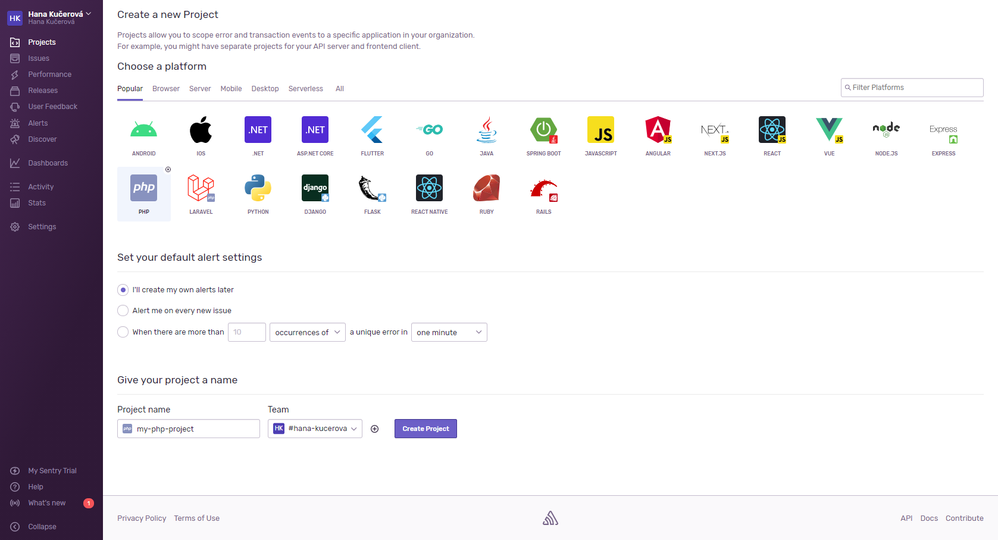Select the React platform icon
The image size is (998, 540).
pos(772,130)
